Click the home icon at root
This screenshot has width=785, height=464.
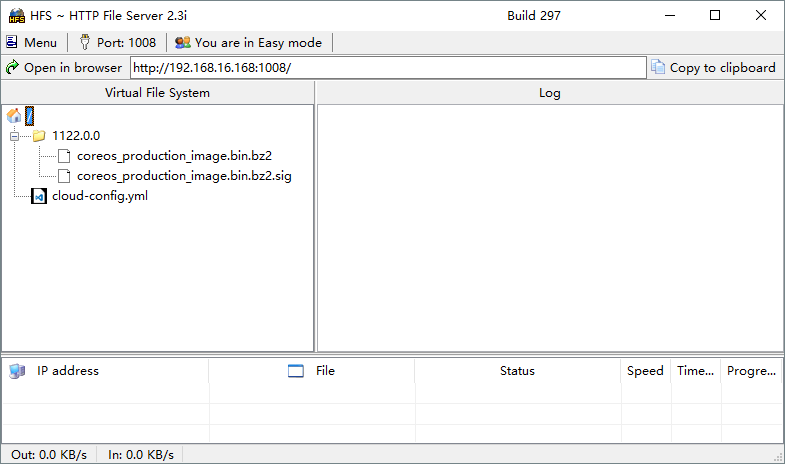(x=14, y=116)
